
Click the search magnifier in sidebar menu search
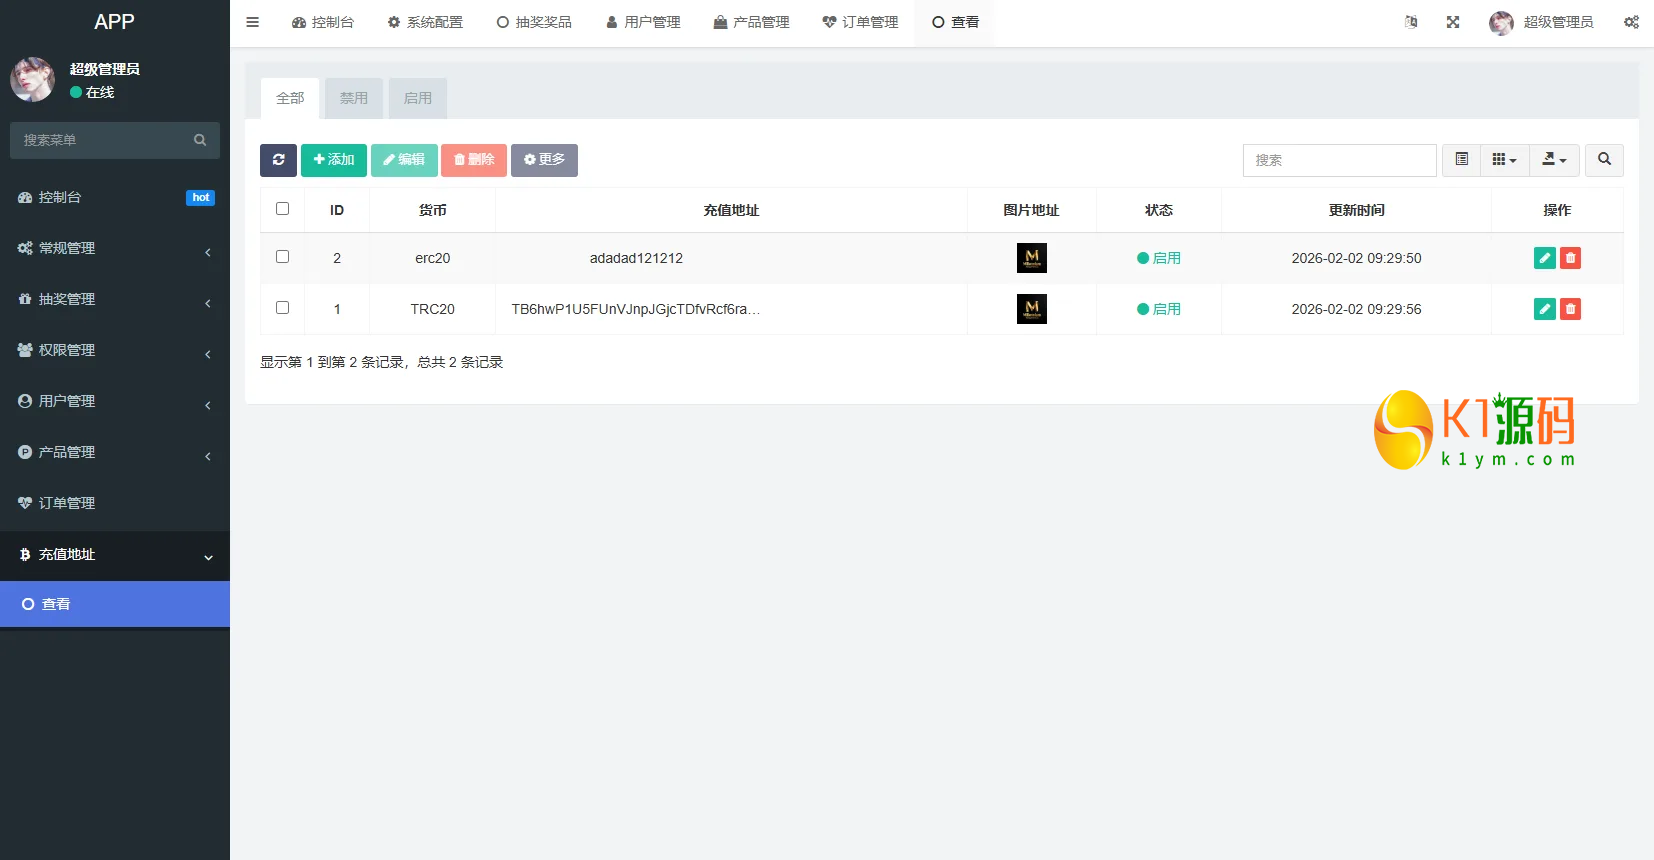(x=200, y=140)
